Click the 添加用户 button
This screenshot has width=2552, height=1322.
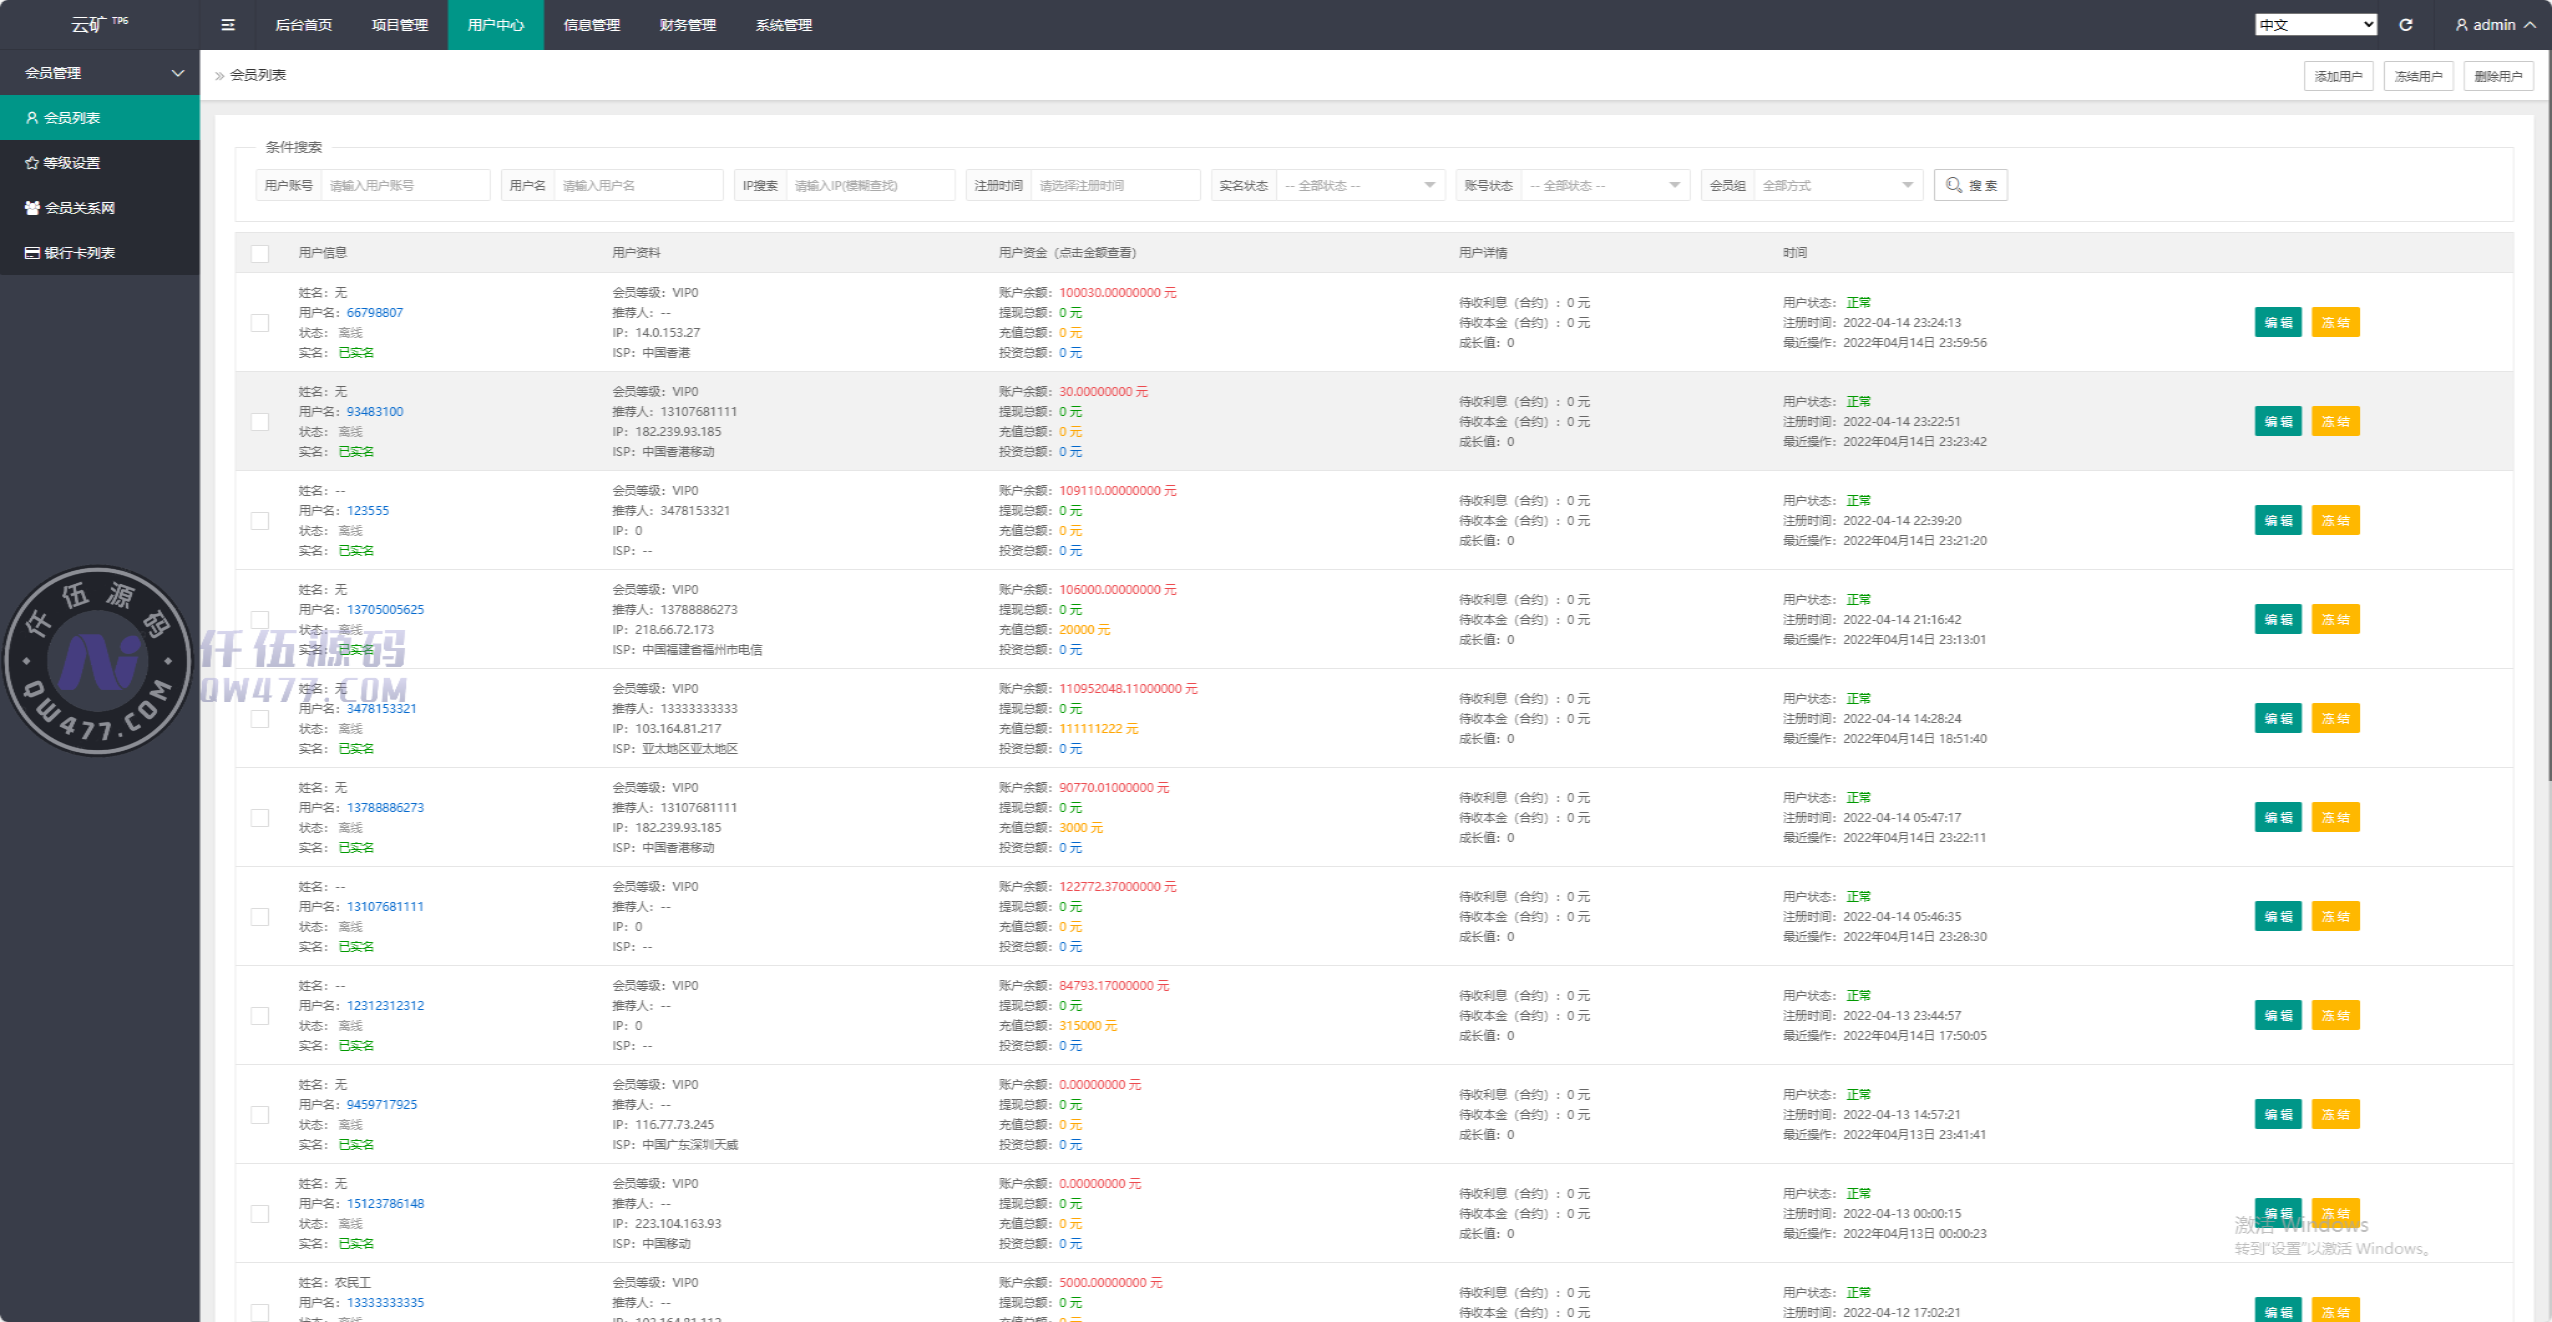[x=2338, y=76]
